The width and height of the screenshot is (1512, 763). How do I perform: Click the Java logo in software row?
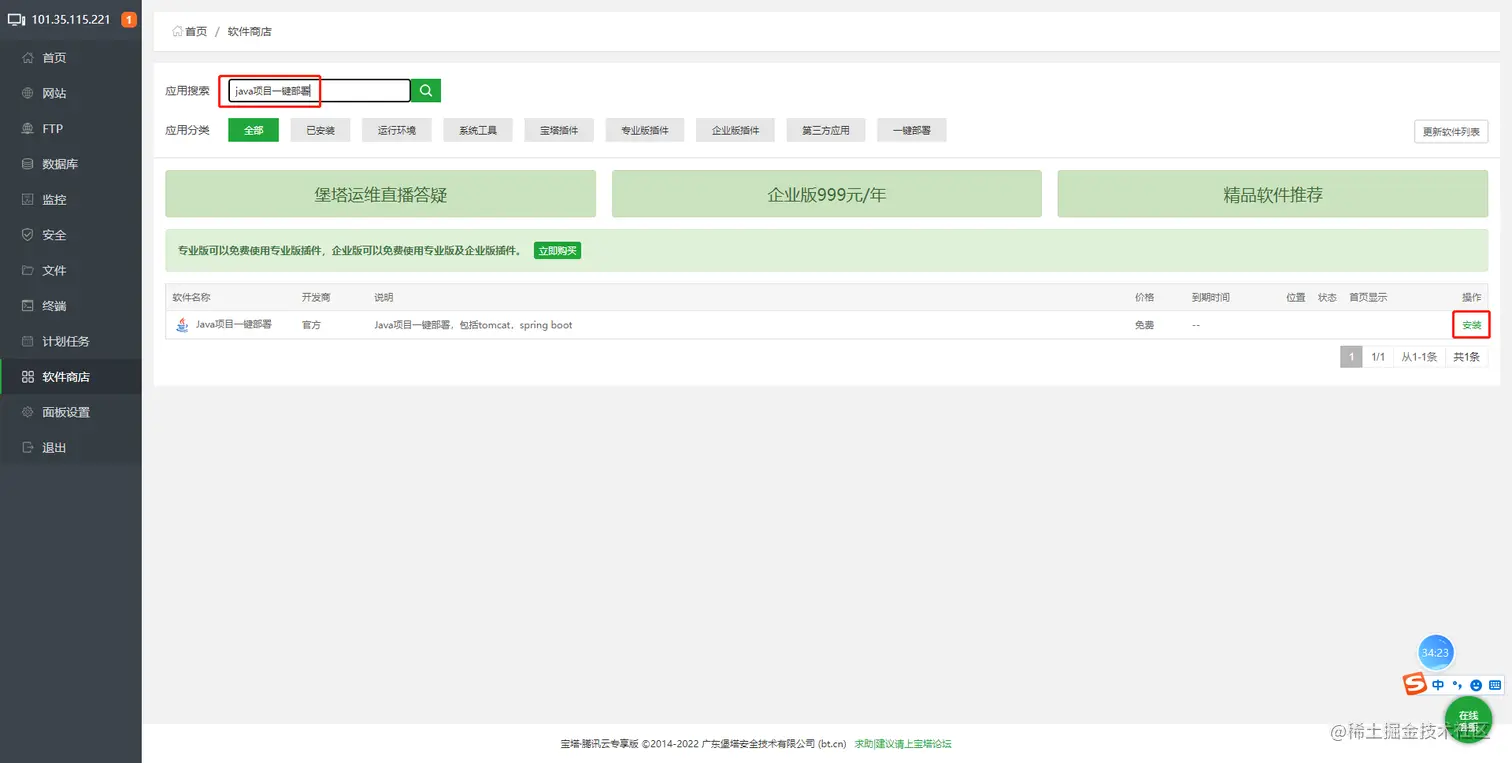tap(182, 325)
